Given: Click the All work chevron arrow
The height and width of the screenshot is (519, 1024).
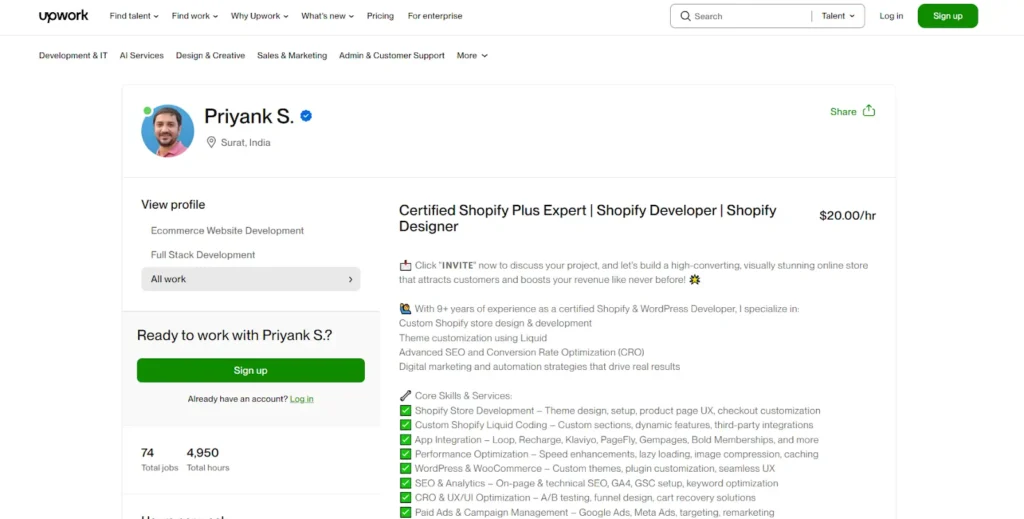Looking at the screenshot, I should [350, 279].
